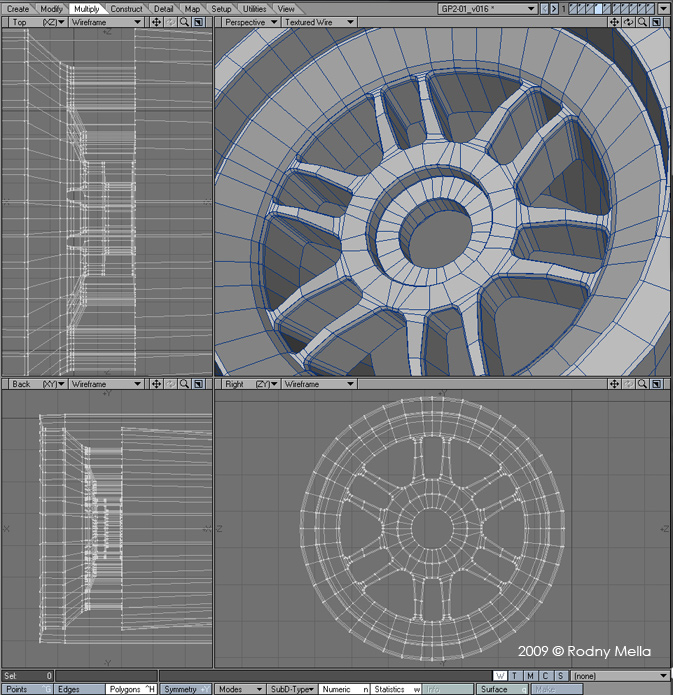Image resolution: width=673 pixels, height=695 pixels.
Task: Open the Numeric panel
Action: tap(344, 689)
